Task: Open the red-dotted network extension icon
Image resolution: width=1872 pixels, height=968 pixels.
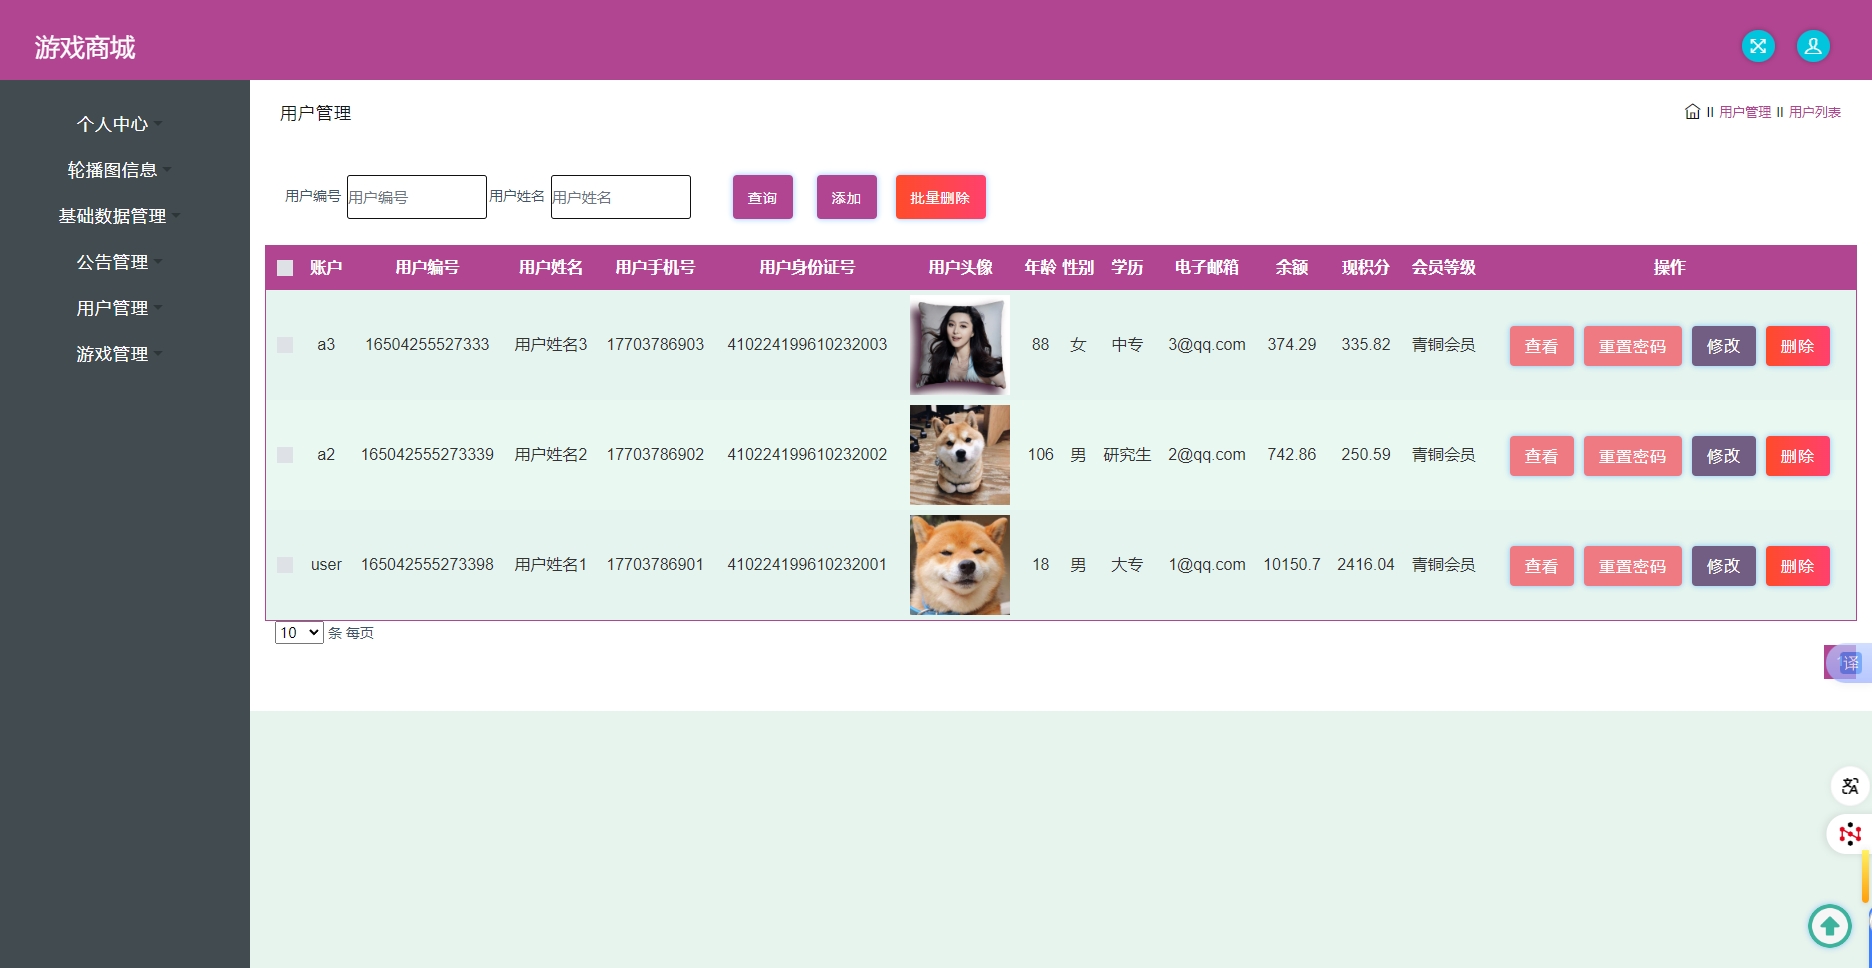Action: point(1849,833)
